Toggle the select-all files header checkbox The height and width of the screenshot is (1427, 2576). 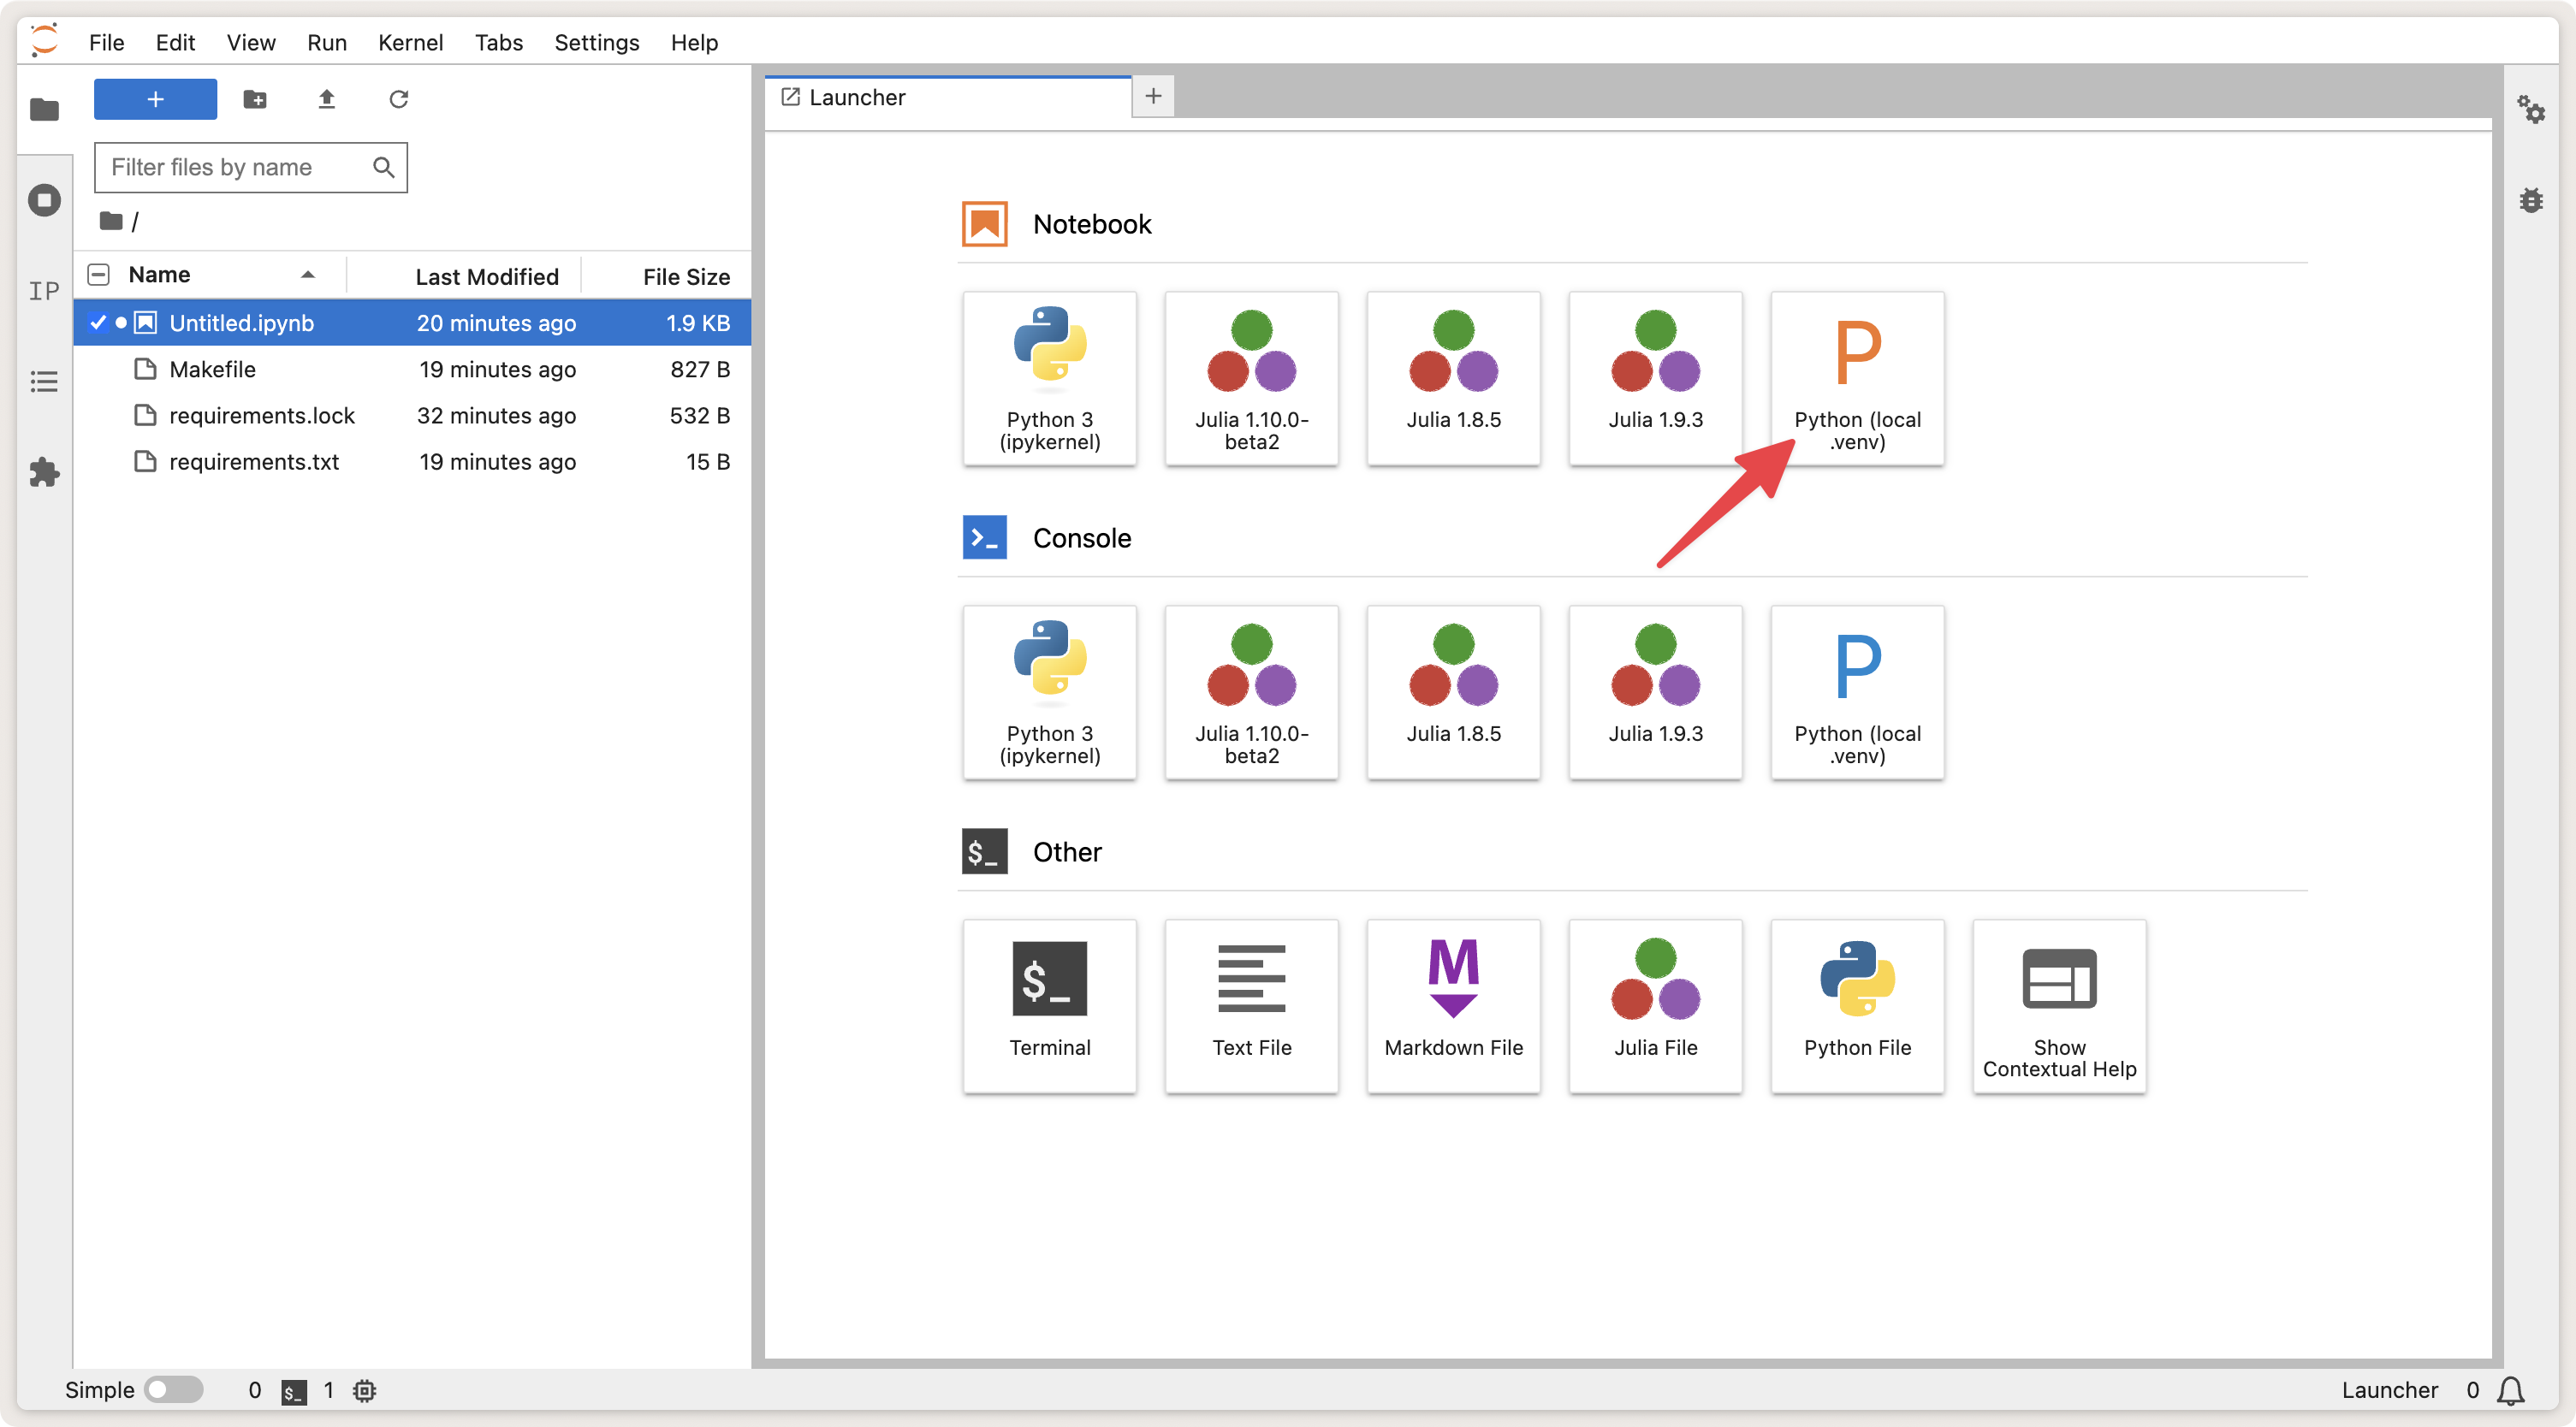[x=99, y=275]
